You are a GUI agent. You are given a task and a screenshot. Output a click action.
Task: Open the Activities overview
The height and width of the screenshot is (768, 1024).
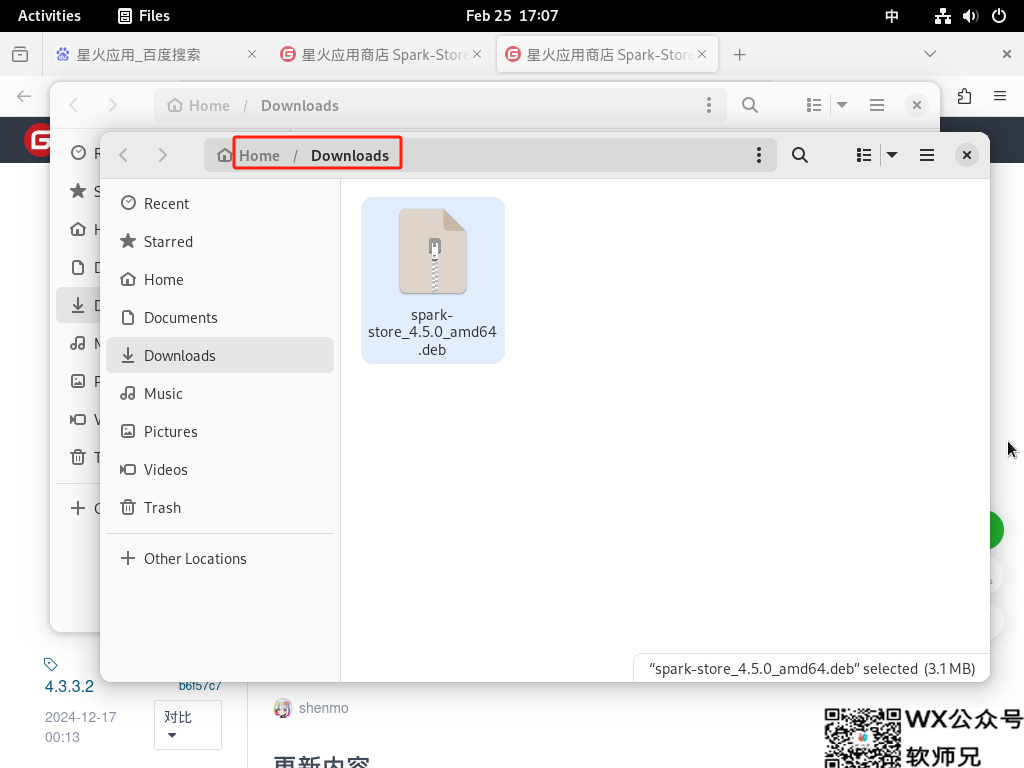[x=49, y=15]
